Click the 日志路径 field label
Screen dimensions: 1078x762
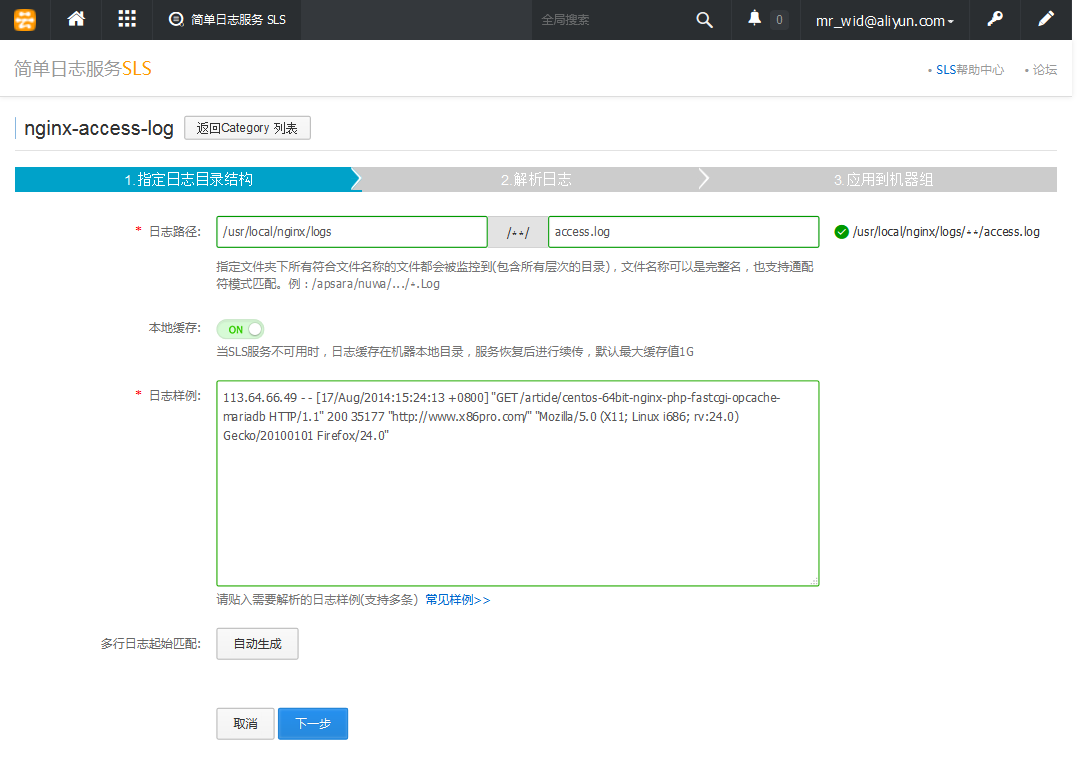(175, 232)
